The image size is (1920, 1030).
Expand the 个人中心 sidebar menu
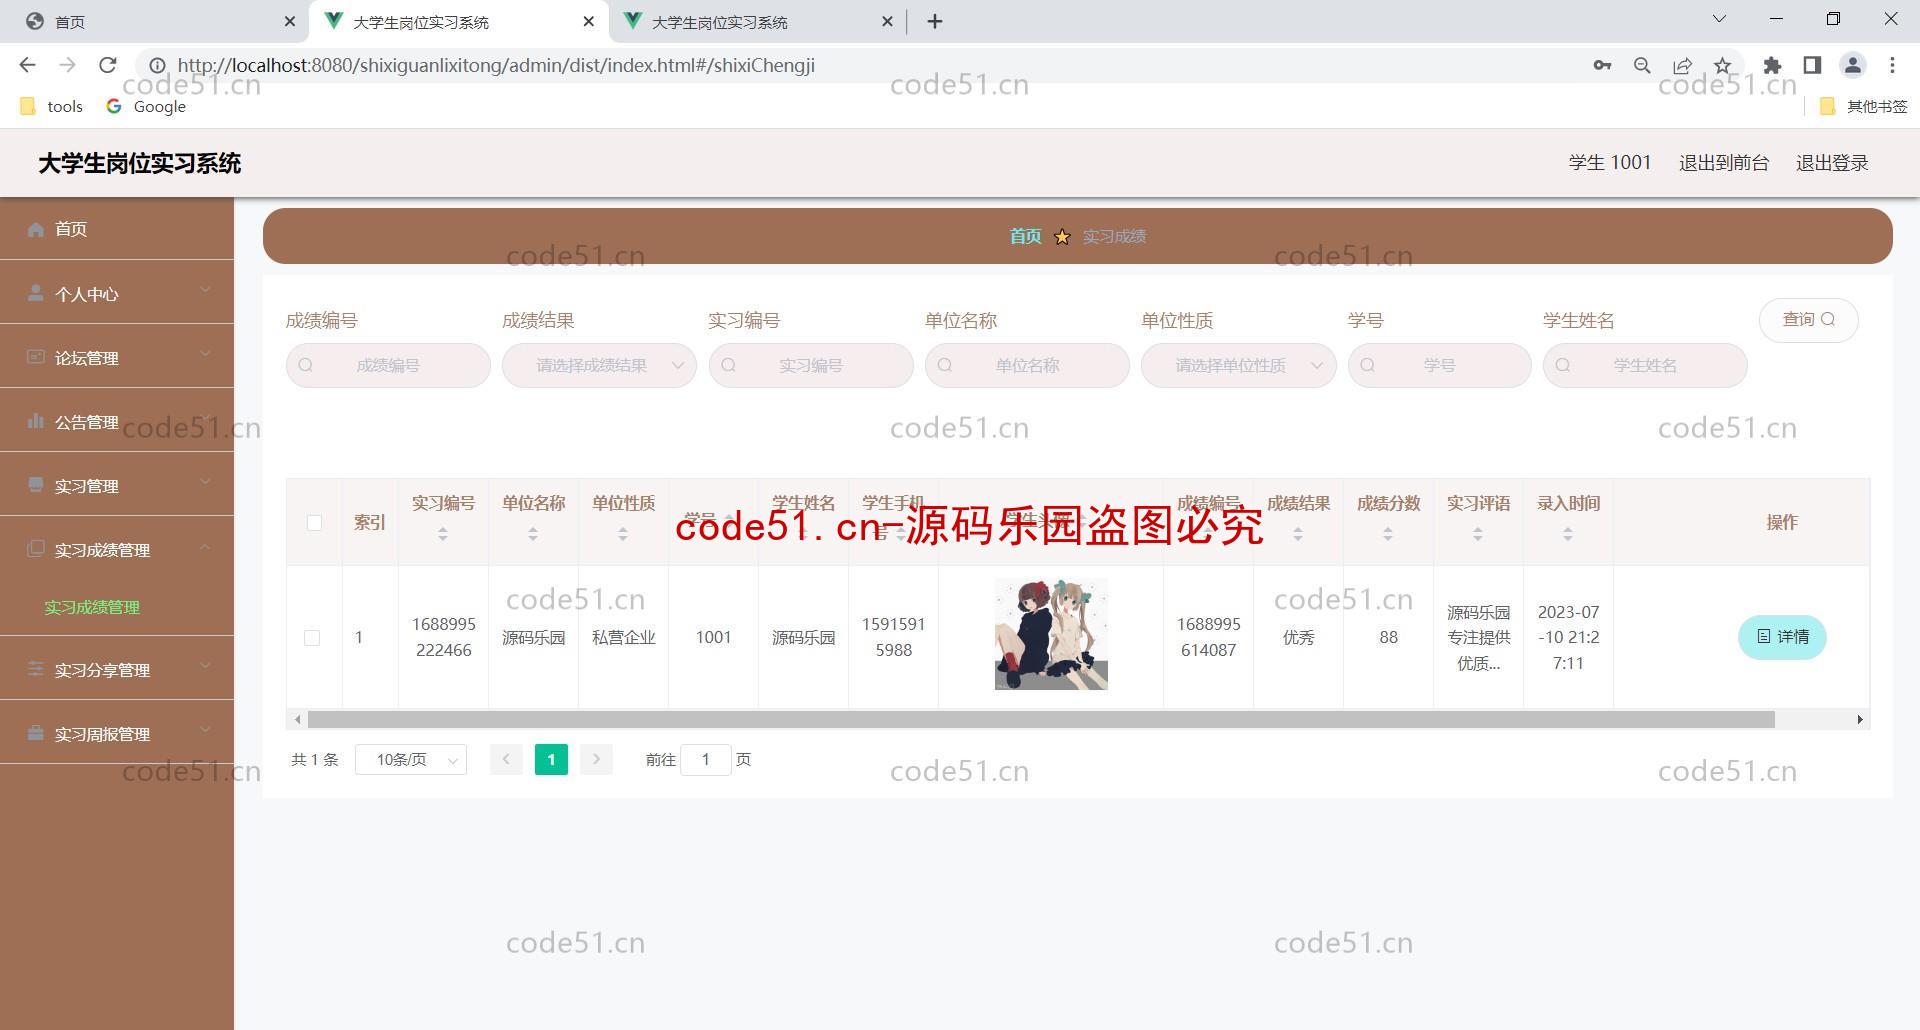coord(117,293)
